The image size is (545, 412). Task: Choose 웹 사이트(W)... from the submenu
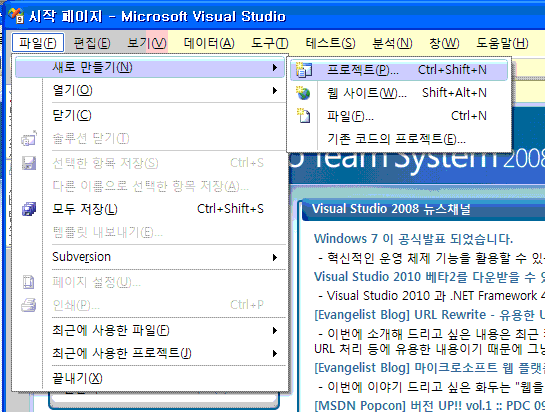click(x=399, y=93)
